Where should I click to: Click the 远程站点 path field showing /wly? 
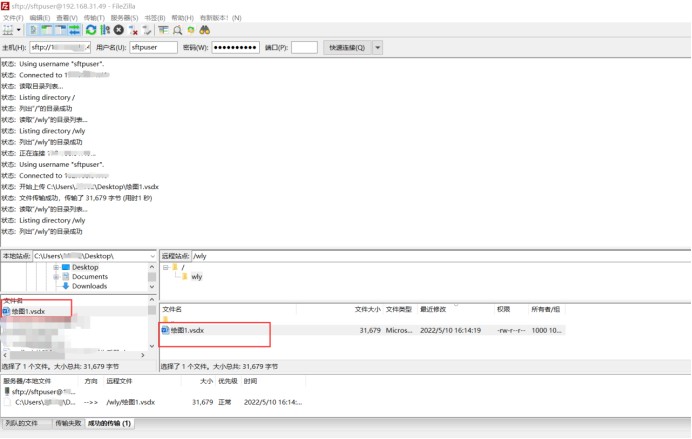tap(440, 256)
